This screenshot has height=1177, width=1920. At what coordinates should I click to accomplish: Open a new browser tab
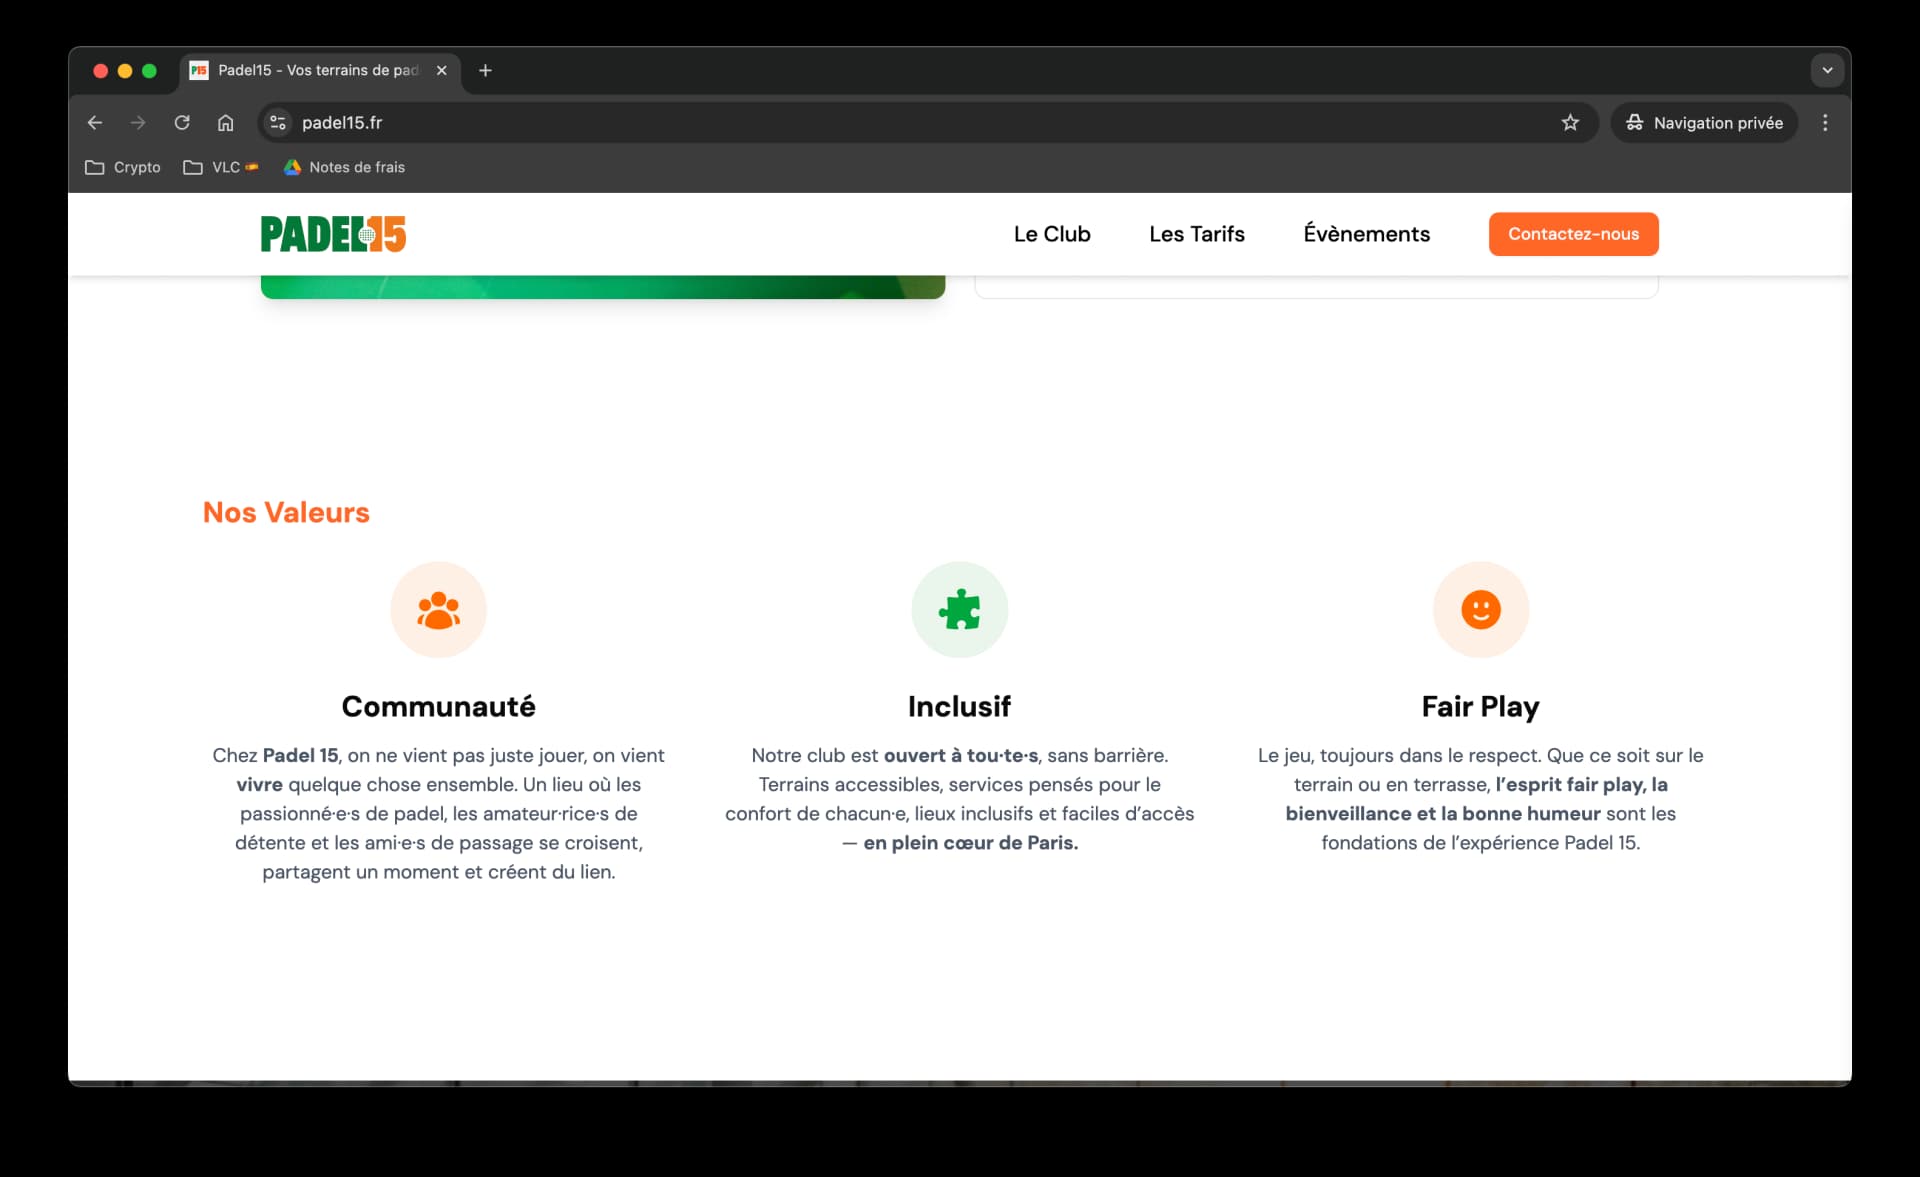(485, 71)
